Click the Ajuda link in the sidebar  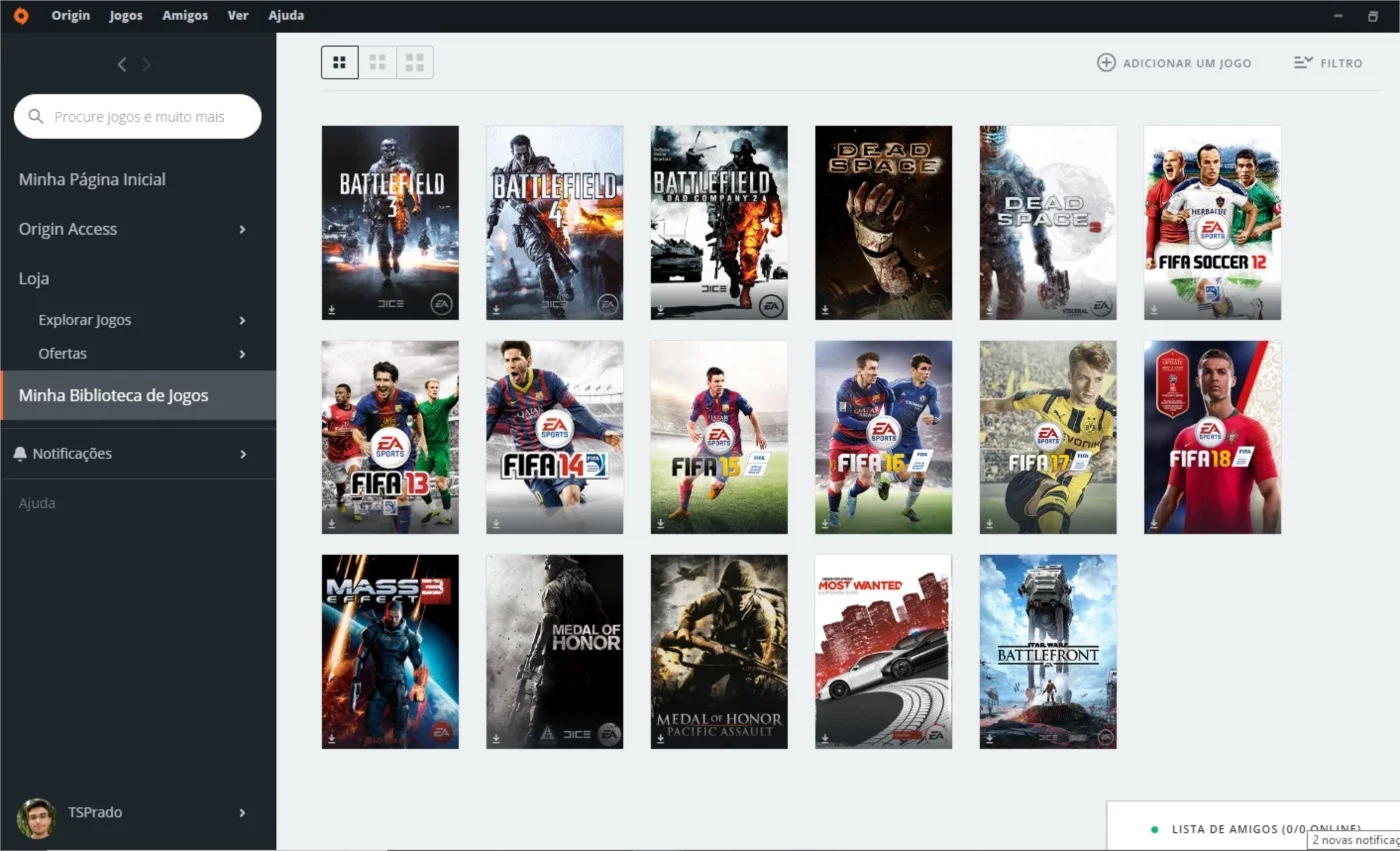[x=37, y=503]
